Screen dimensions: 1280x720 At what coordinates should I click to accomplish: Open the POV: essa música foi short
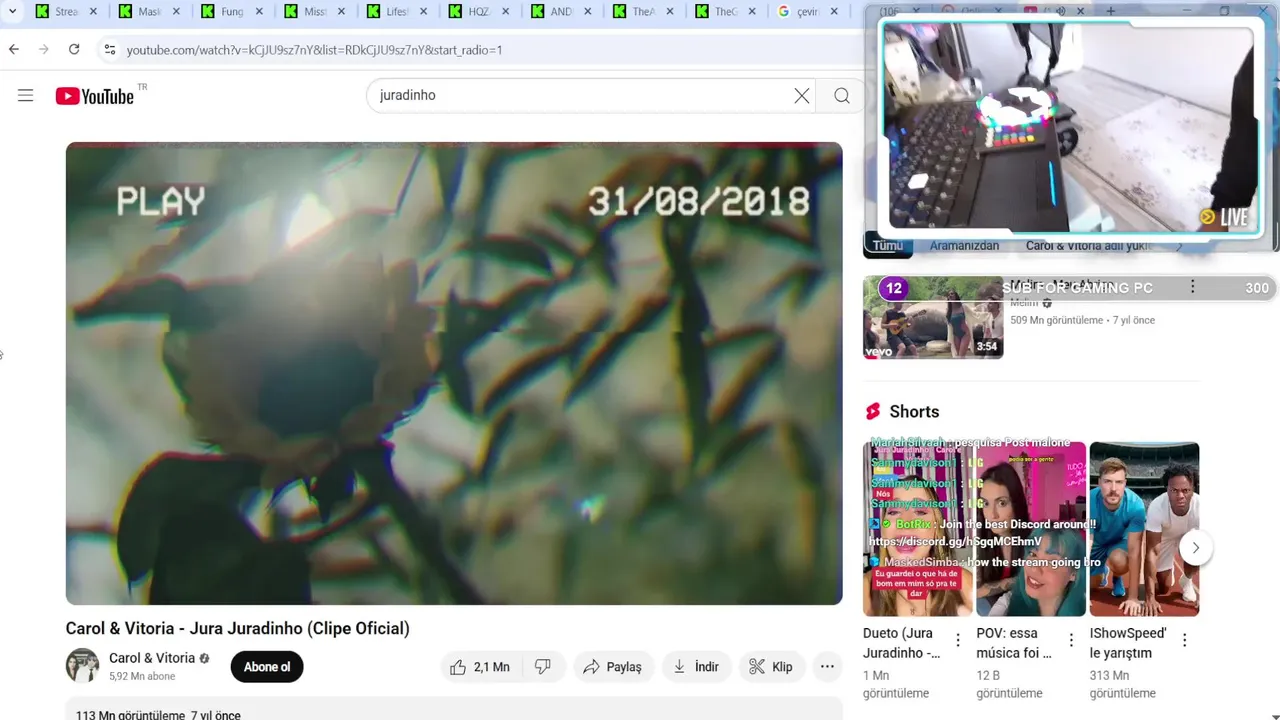(1031, 529)
